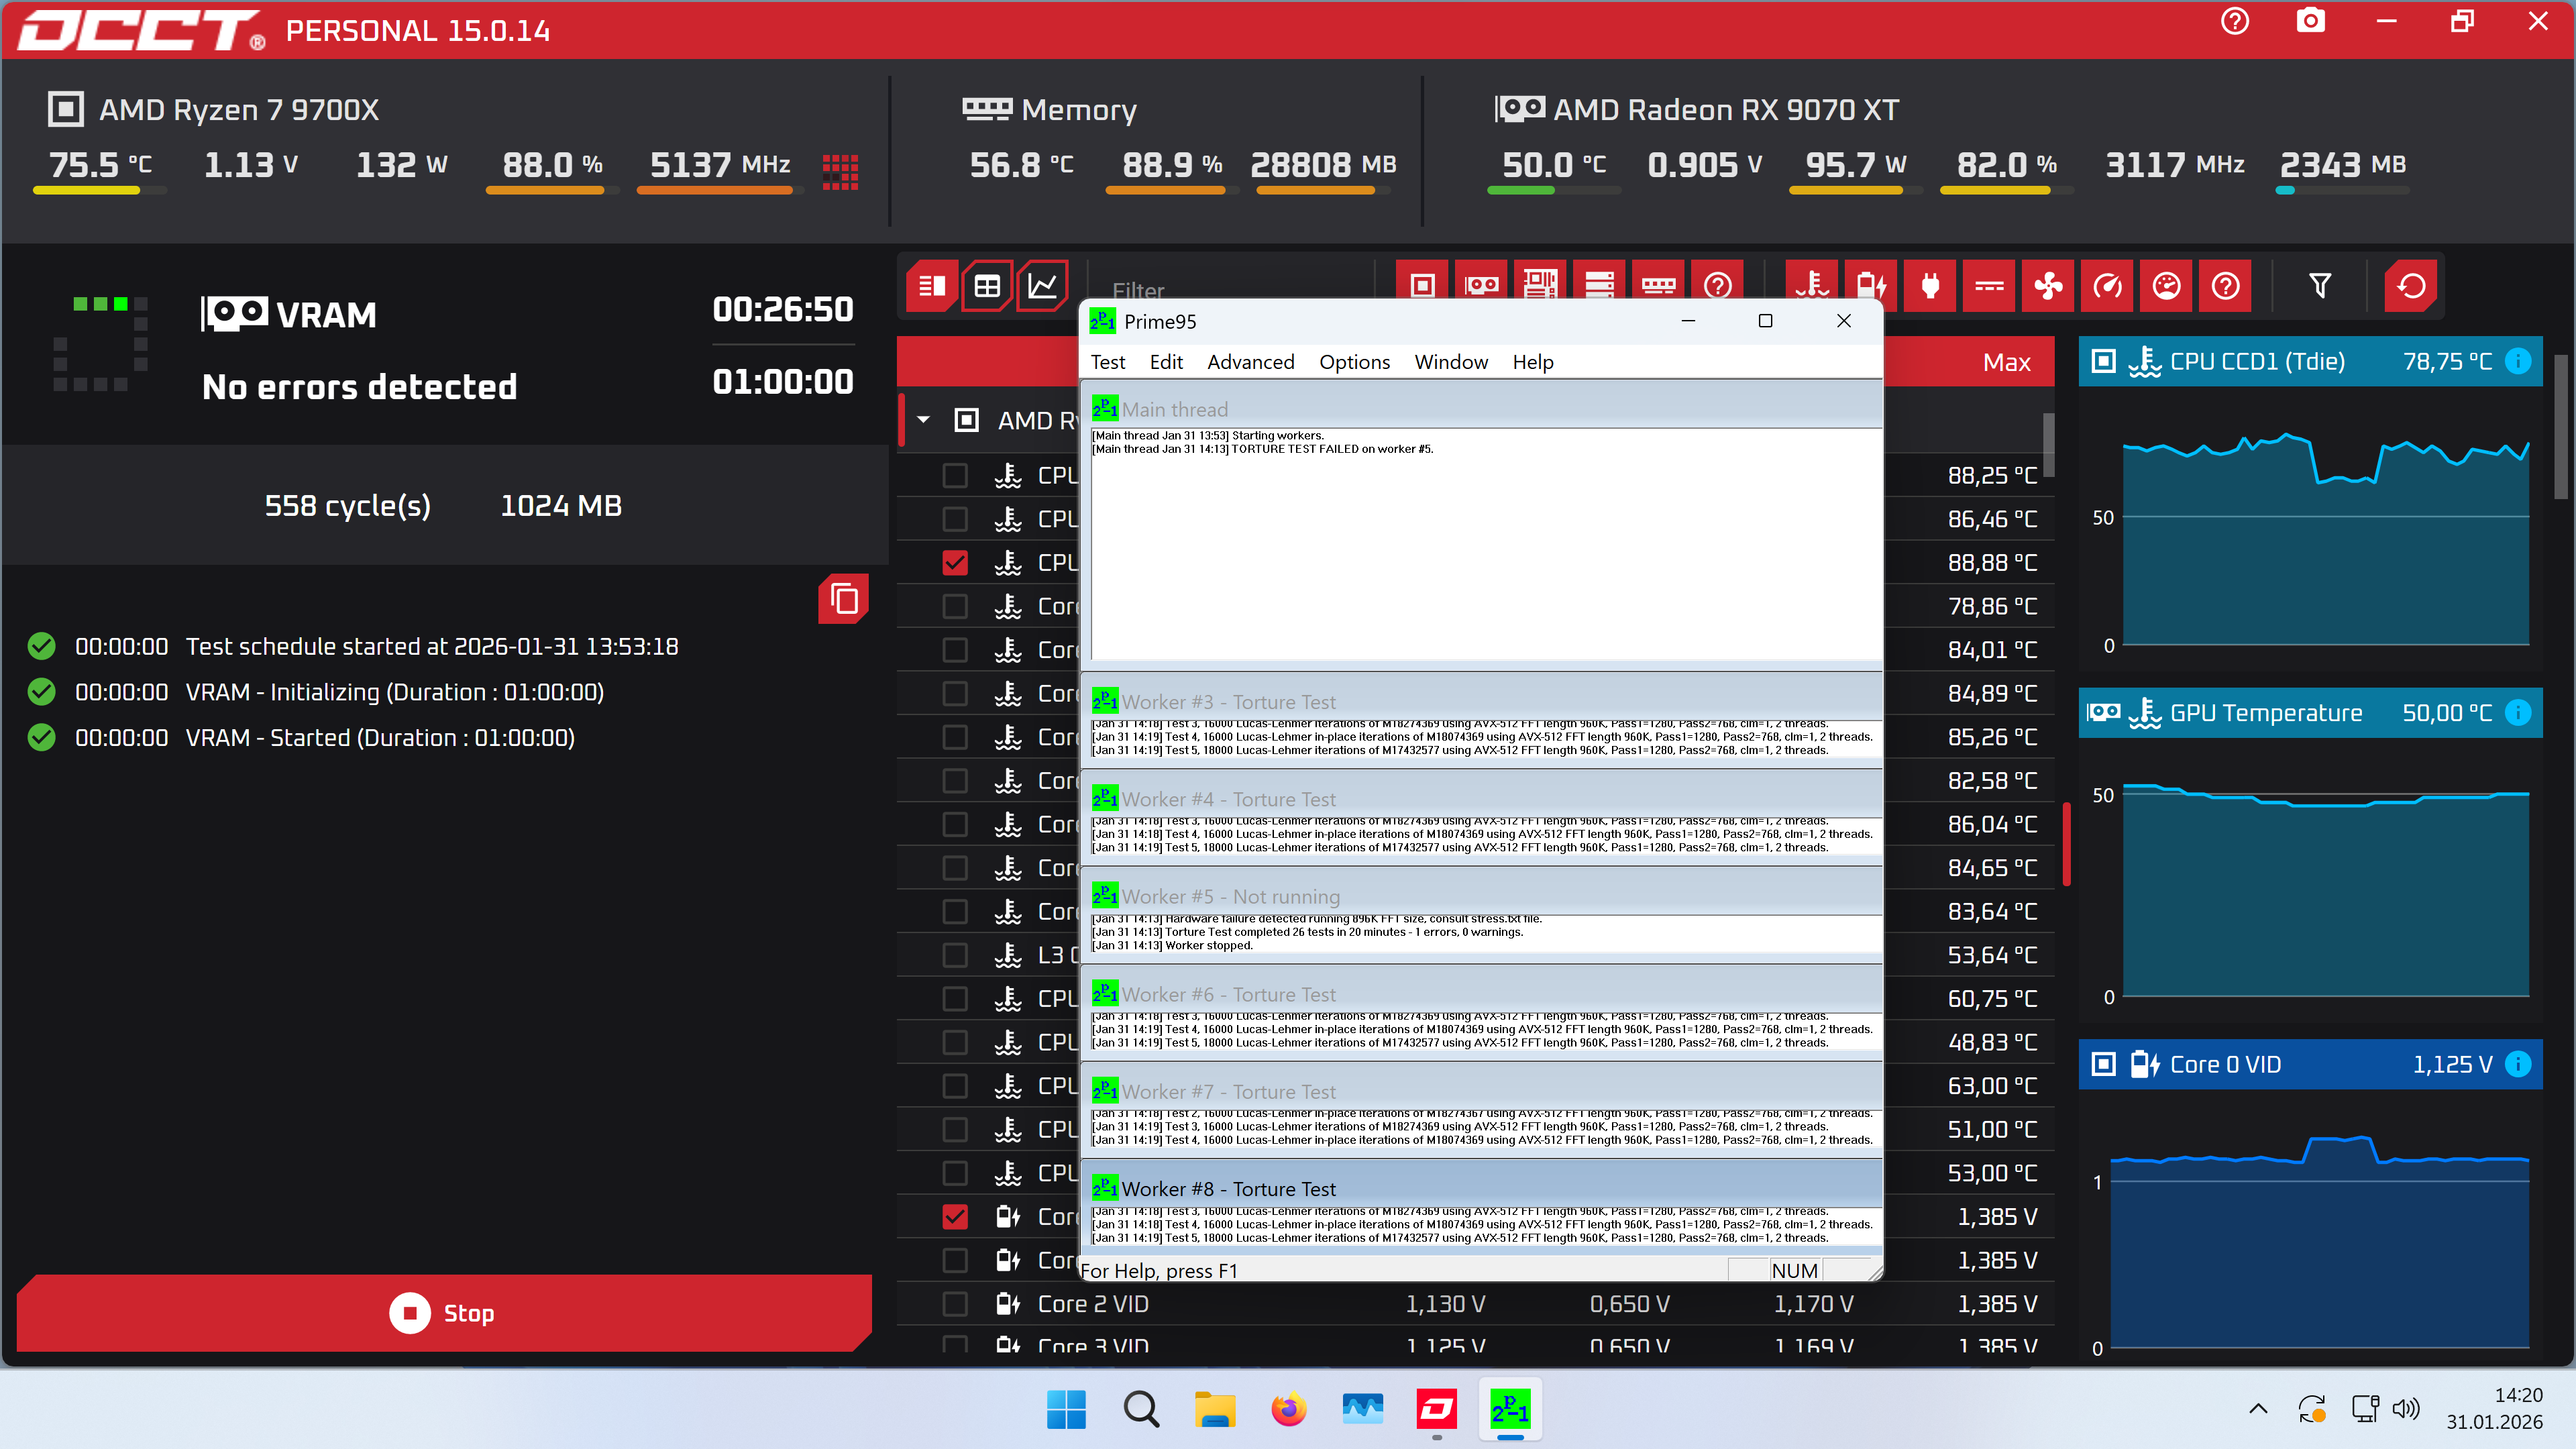Open OCCT from the Windows taskbar
Viewport: 2576px width, 1449px height.
[1437, 1410]
